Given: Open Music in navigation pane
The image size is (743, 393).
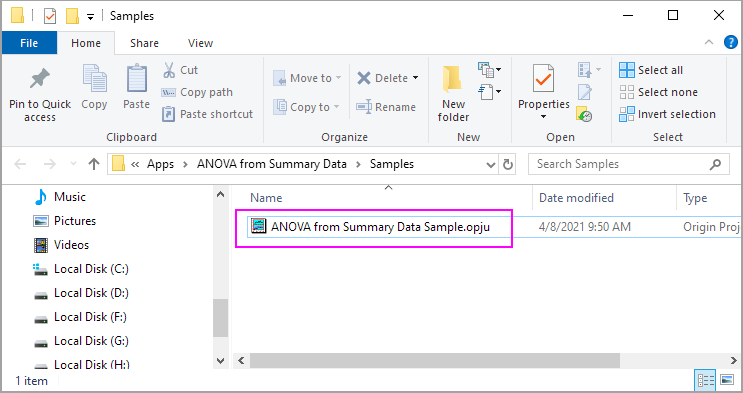Looking at the screenshot, I should 60,197.
